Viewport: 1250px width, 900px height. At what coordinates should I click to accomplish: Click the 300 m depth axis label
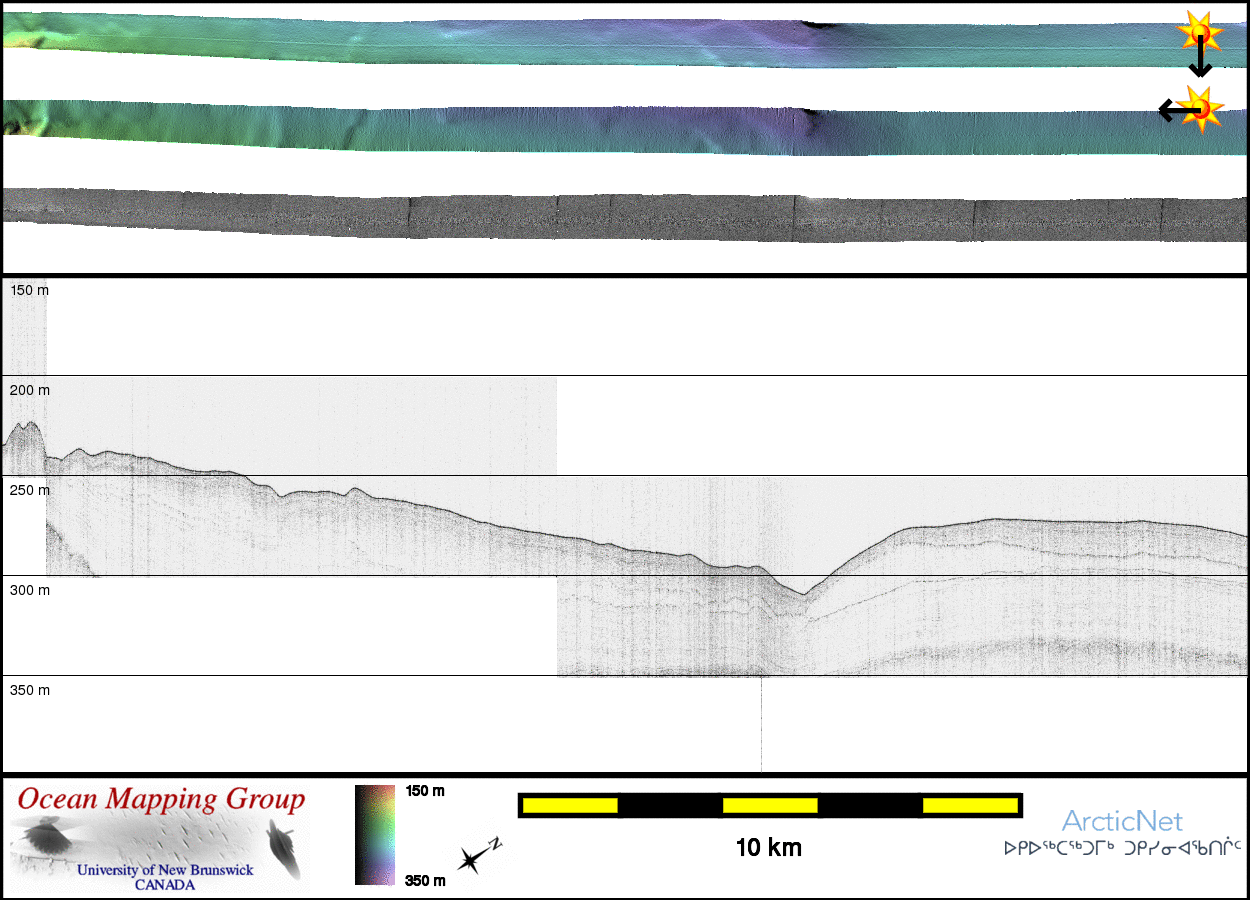click(29, 590)
